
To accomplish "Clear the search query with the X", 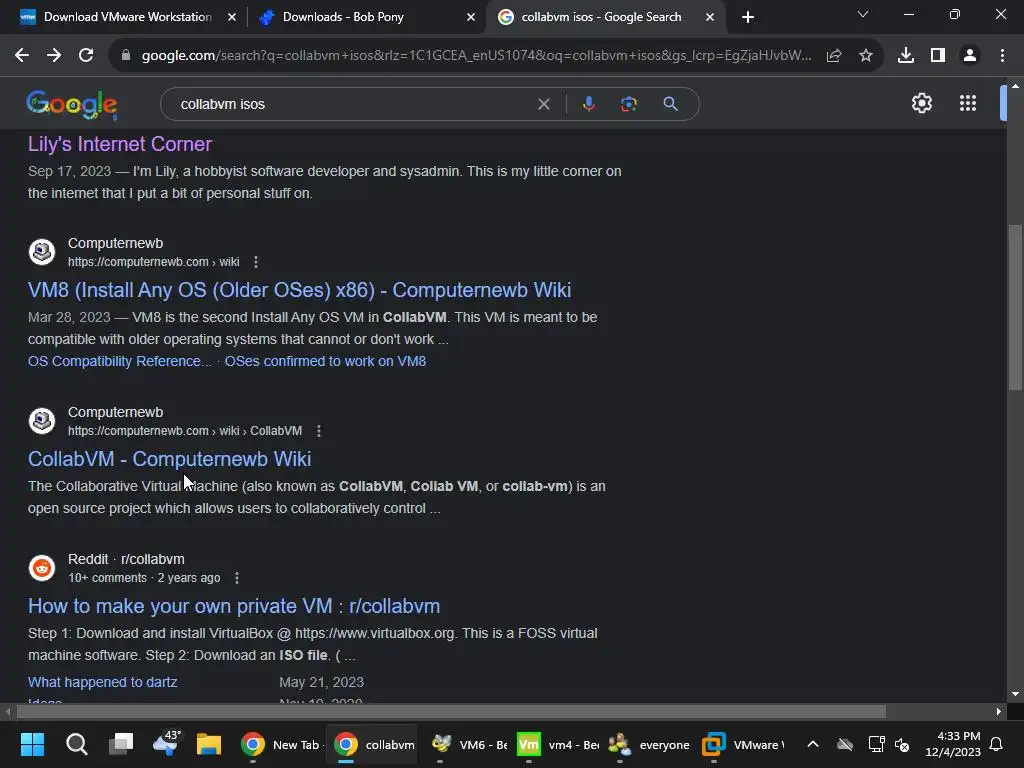I will tap(543, 104).
